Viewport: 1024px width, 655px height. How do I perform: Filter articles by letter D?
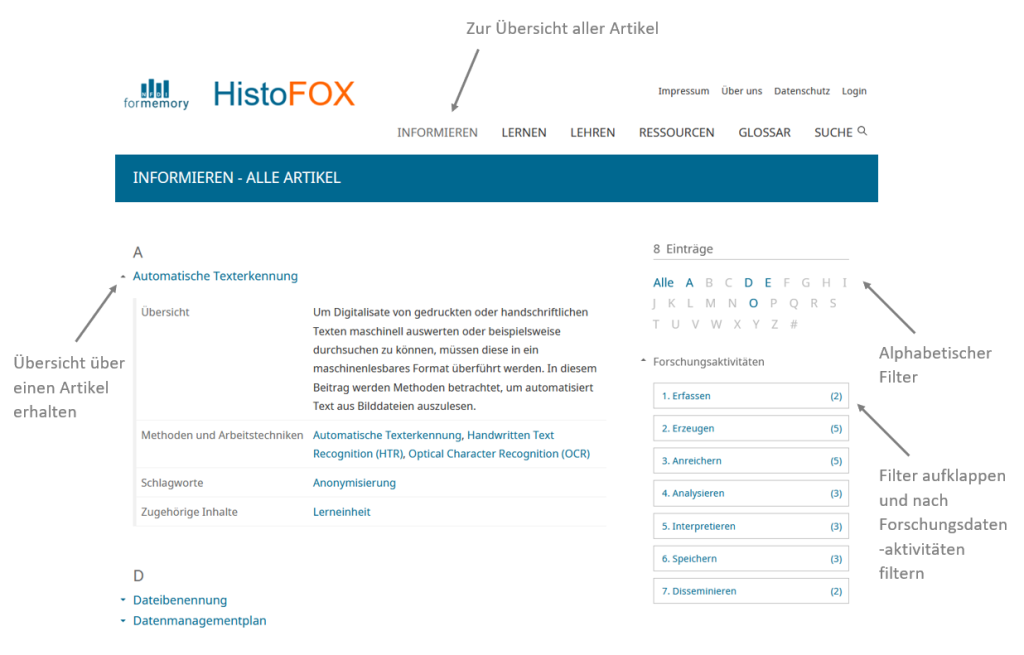click(749, 283)
